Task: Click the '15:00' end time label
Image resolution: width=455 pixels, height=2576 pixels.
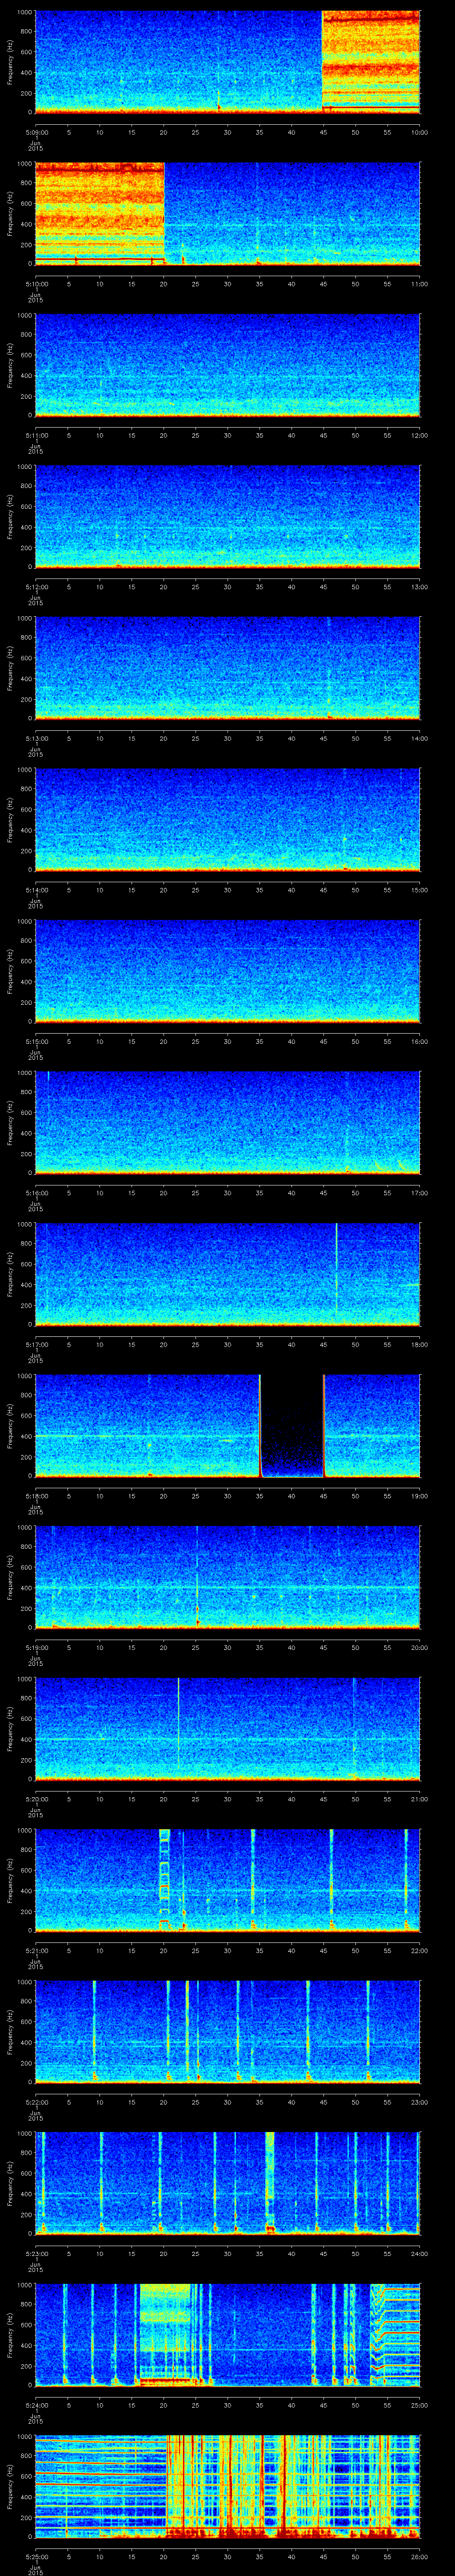Action: click(419, 890)
